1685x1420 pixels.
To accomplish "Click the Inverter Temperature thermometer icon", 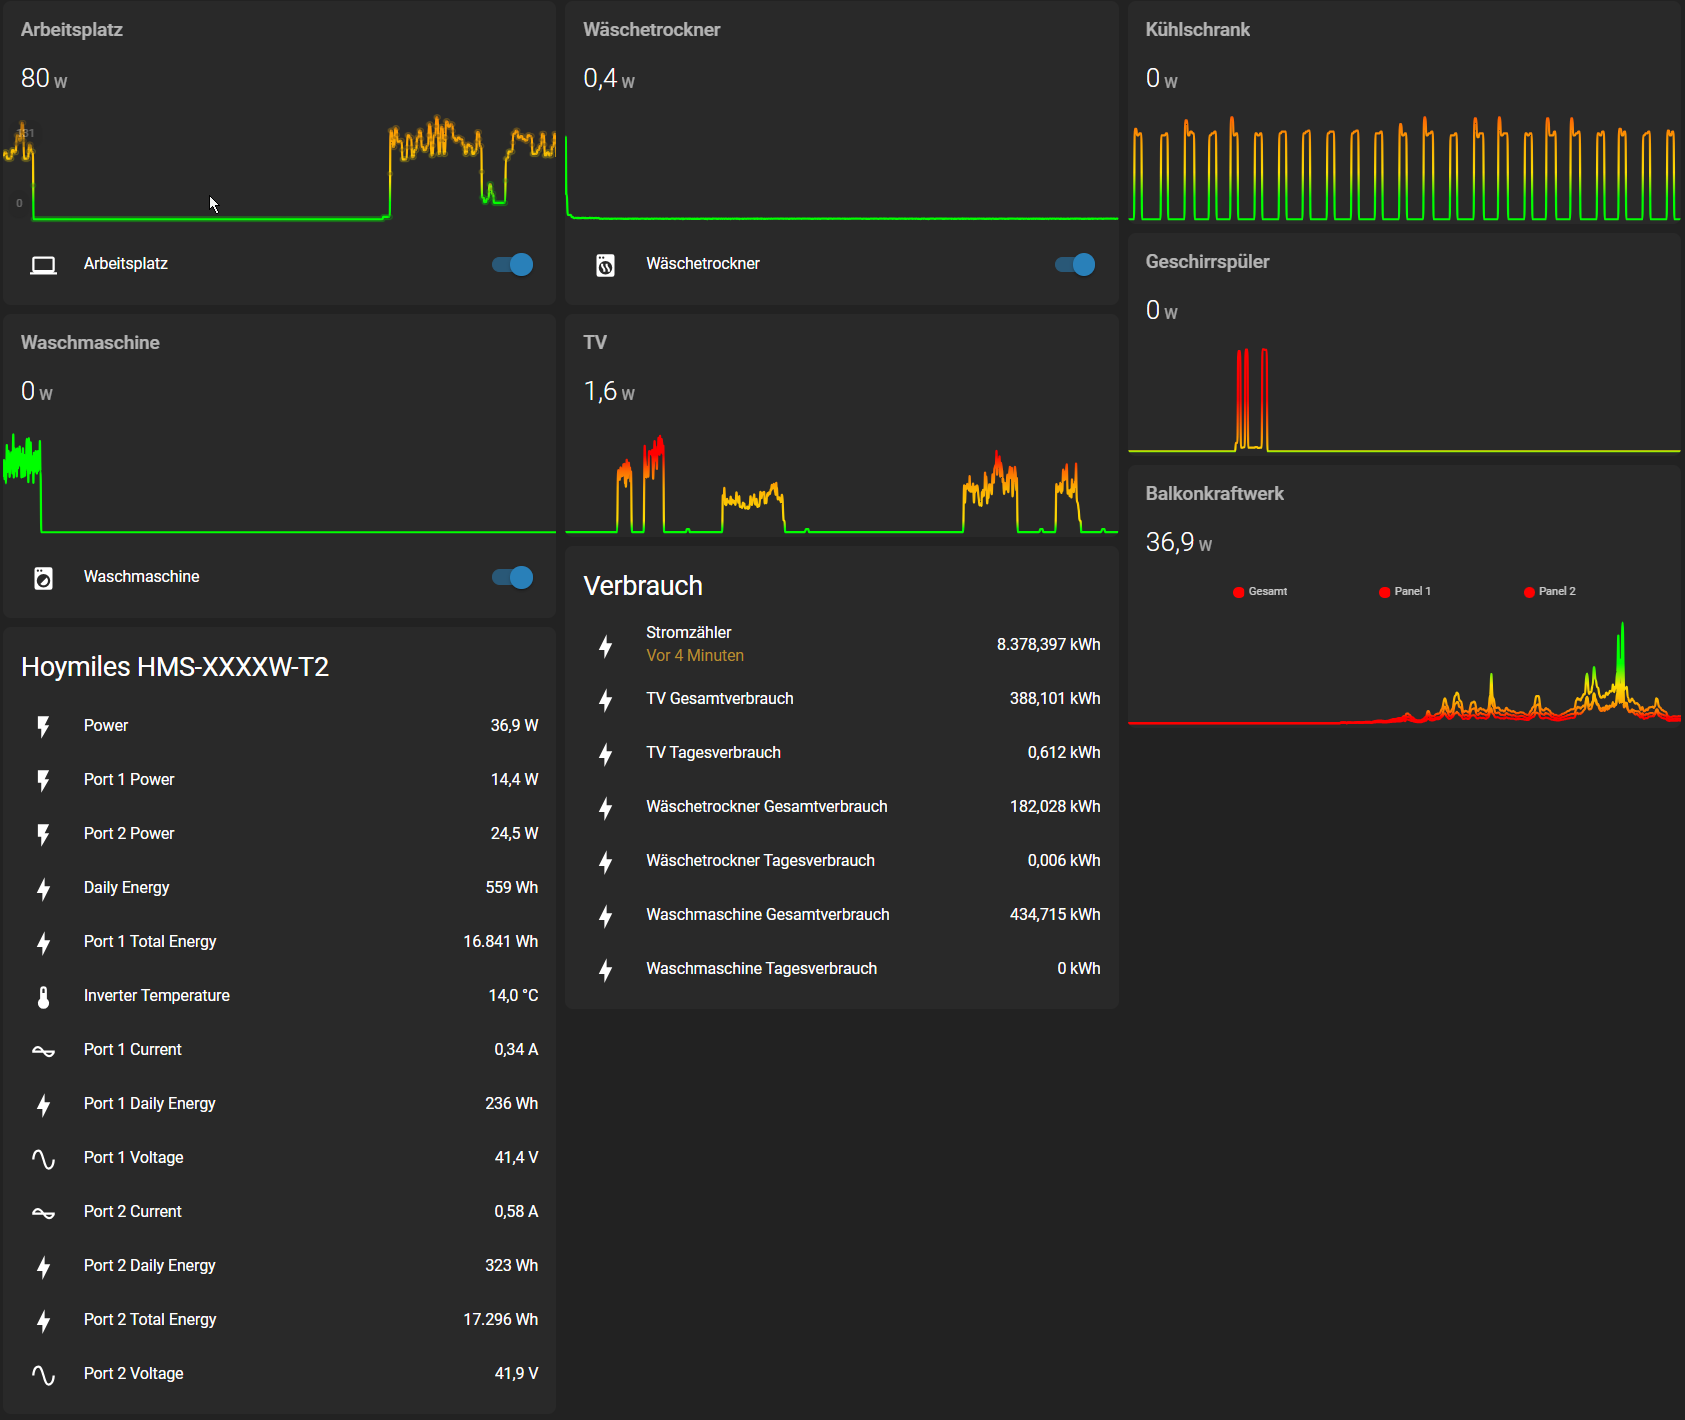I will pos(43,996).
